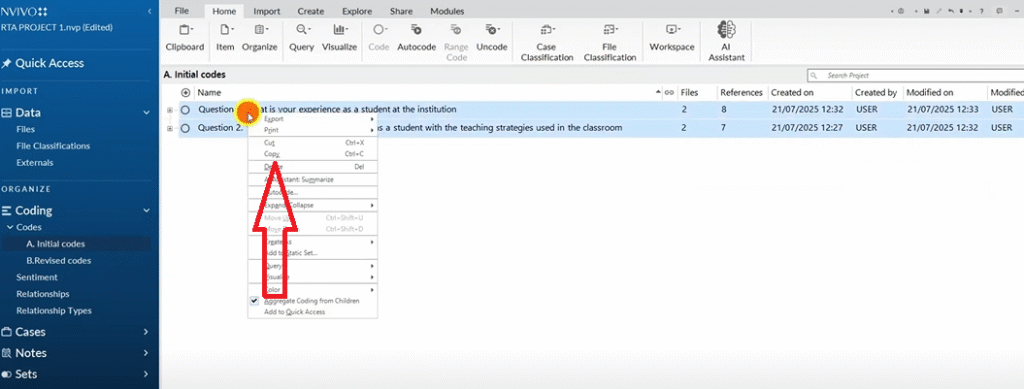Open Quick Access in the sidebar
This screenshot has height=389, width=1024.
tap(43, 63)
